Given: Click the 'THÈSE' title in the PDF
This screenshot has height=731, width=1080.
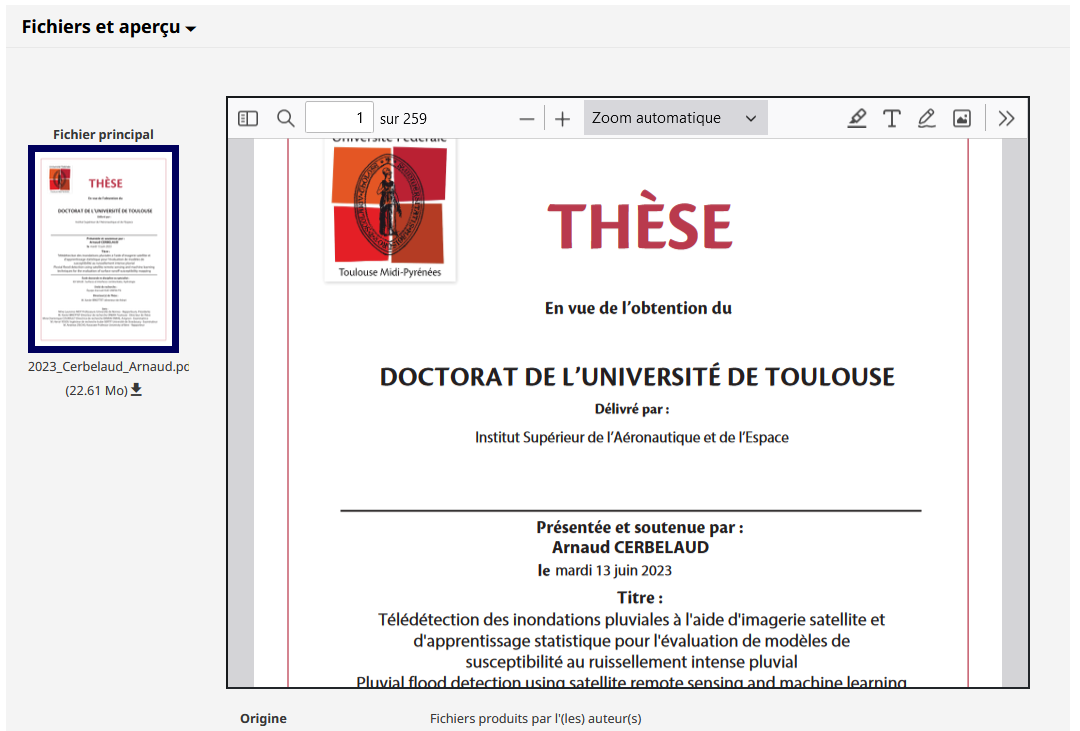Looking at the screenshot, I should tap(640, 220).
